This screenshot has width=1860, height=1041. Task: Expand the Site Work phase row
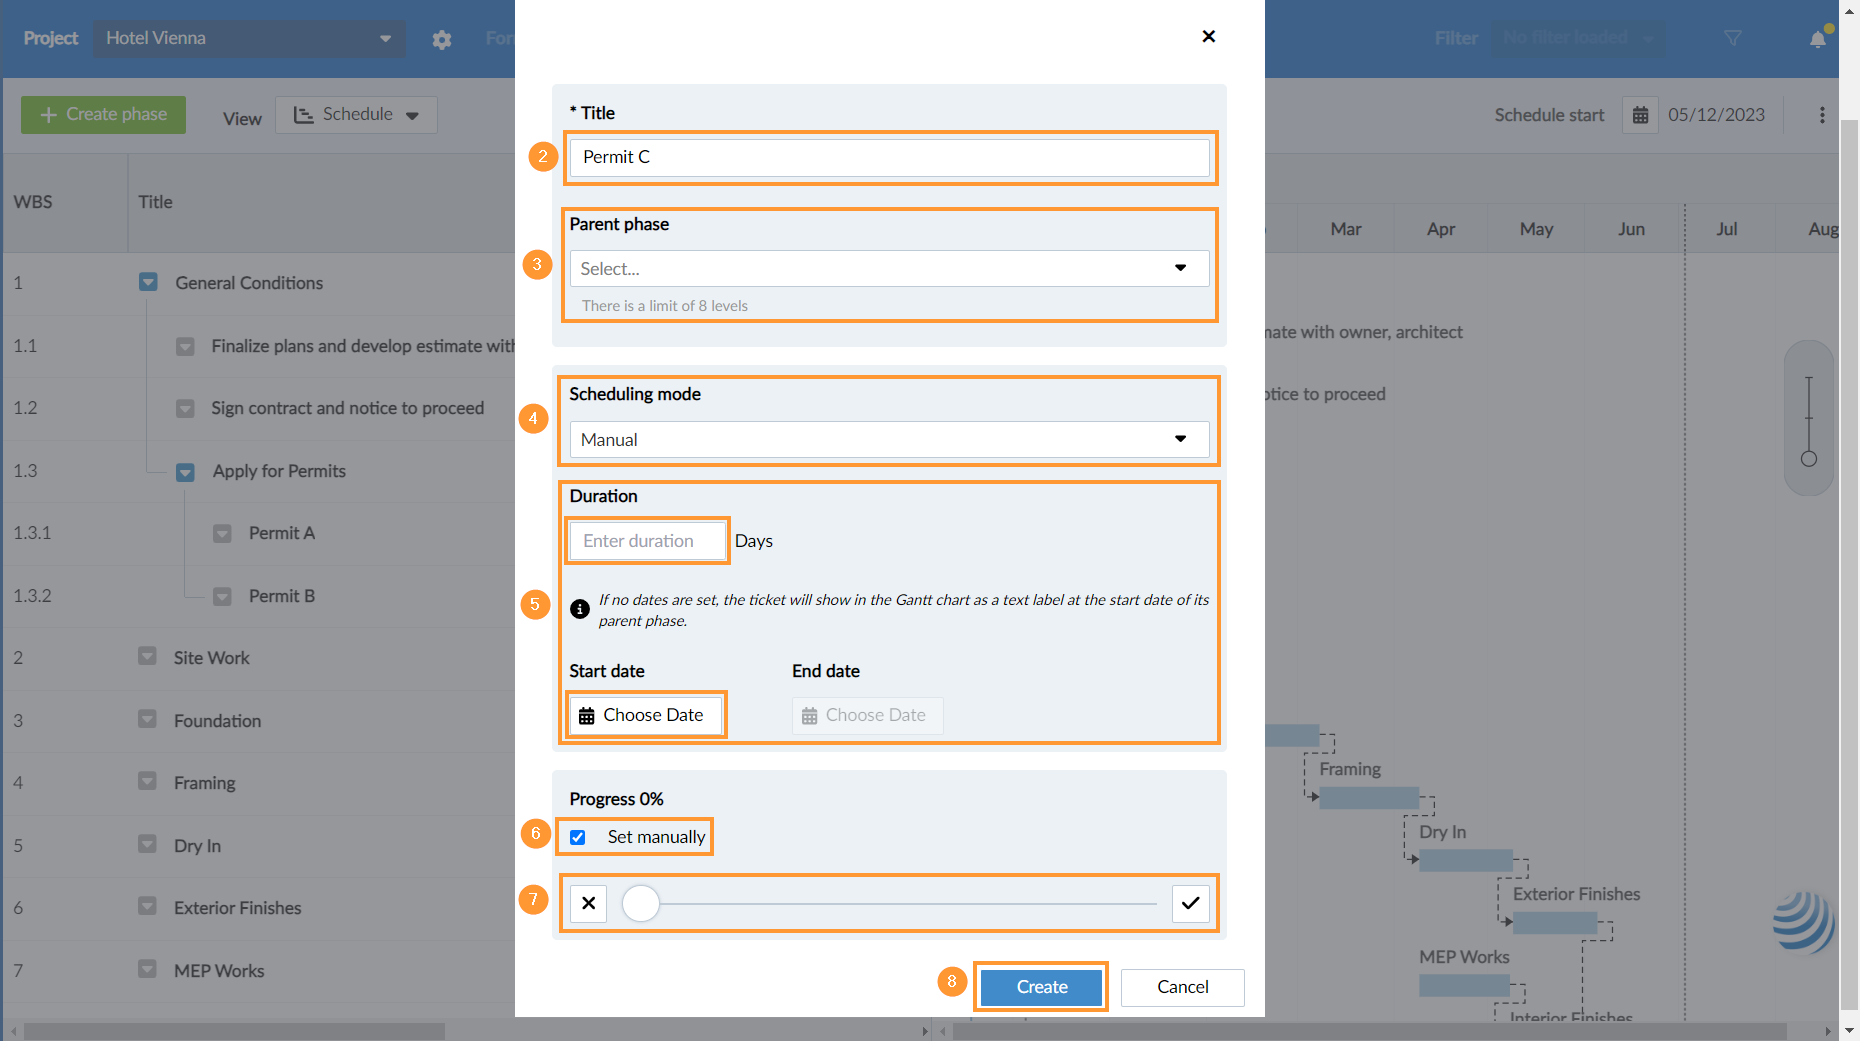click(x=147, y=657)
